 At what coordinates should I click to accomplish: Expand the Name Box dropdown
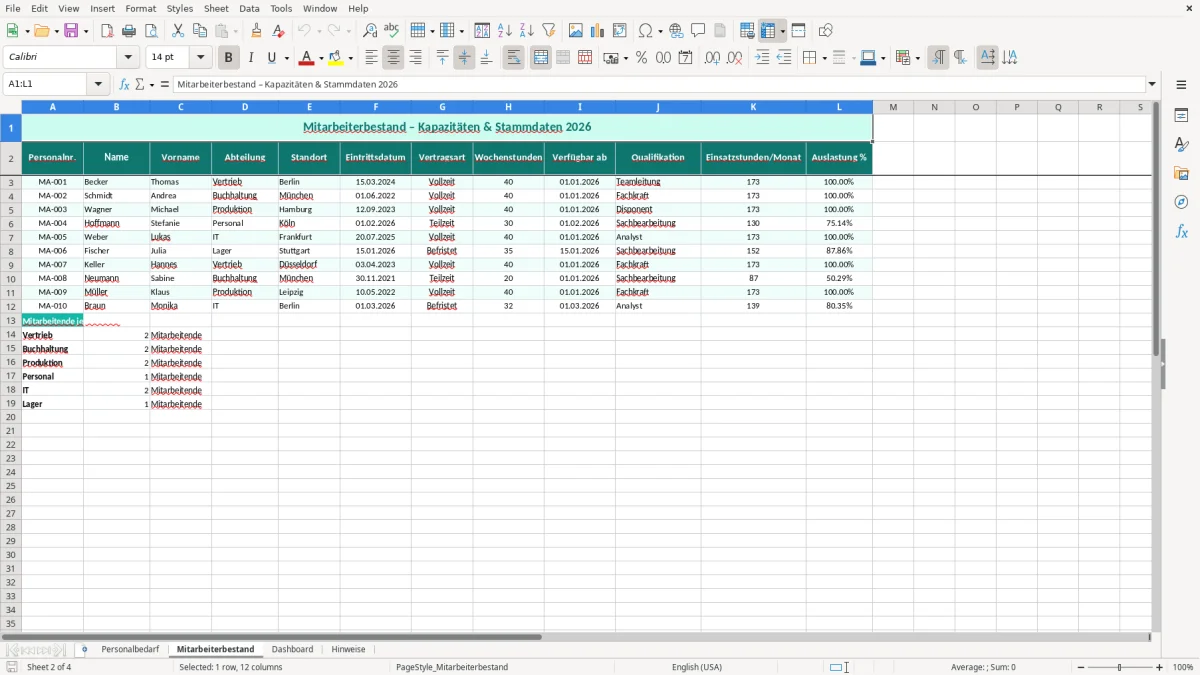98,85
